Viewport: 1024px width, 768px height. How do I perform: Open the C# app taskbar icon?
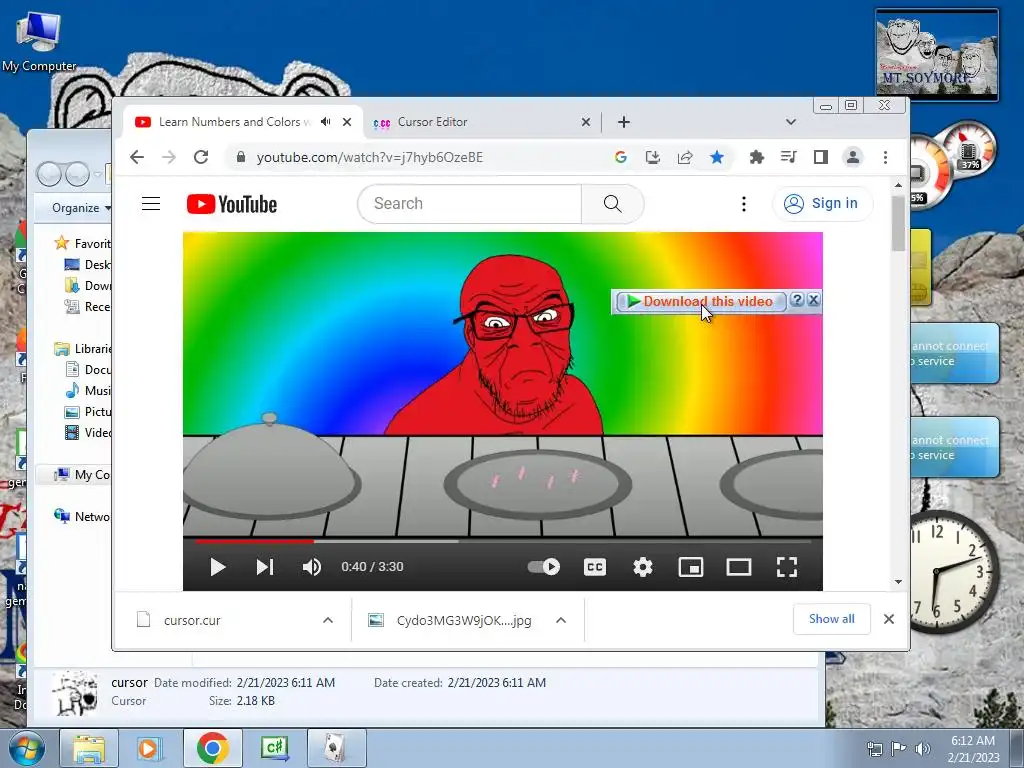pos(274,748)
